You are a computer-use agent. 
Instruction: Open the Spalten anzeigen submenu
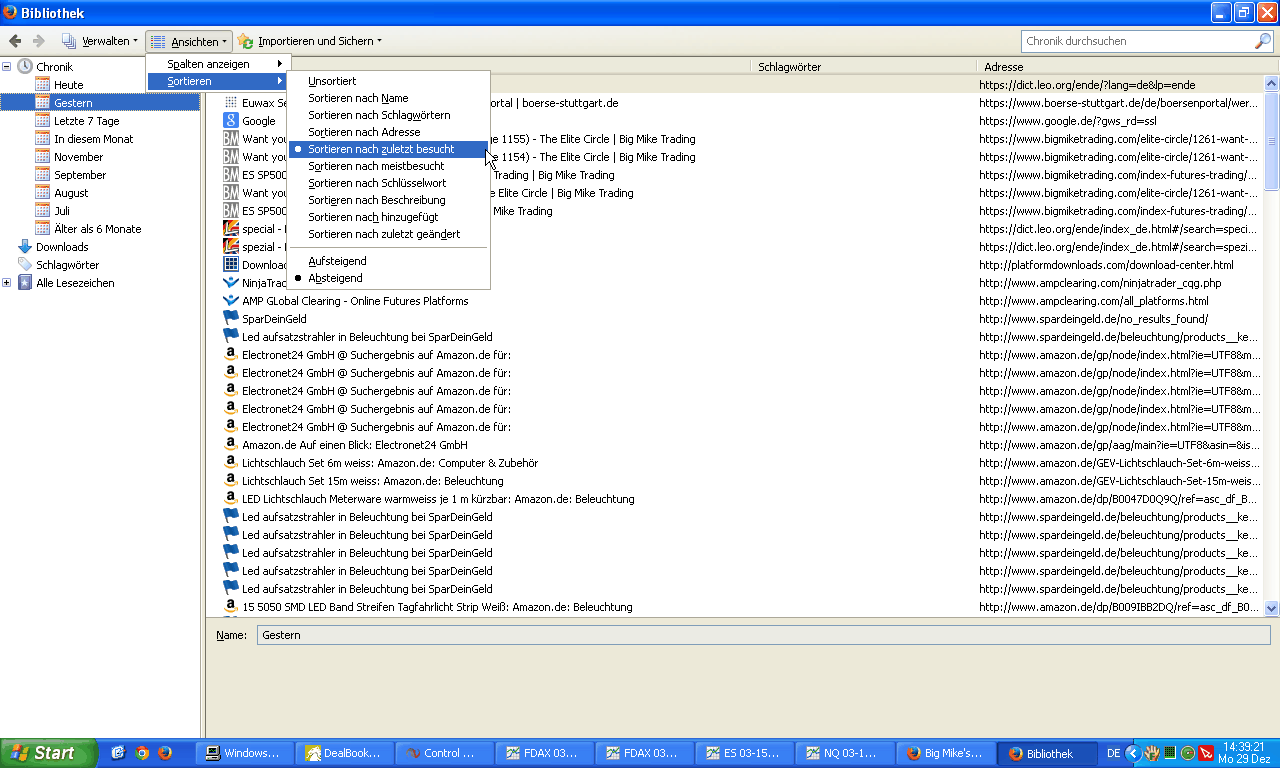click(x=217, y=64)
